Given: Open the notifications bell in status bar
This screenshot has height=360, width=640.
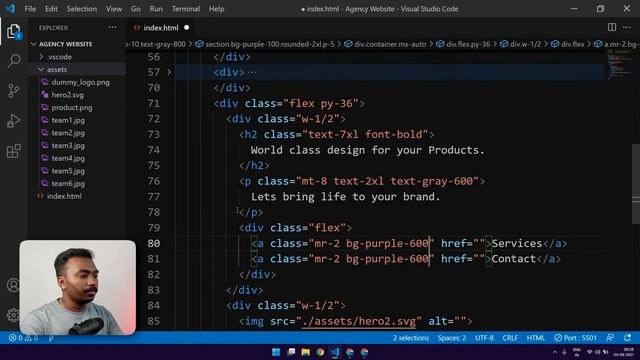Looking at the screenshot, I should (627, 338).
